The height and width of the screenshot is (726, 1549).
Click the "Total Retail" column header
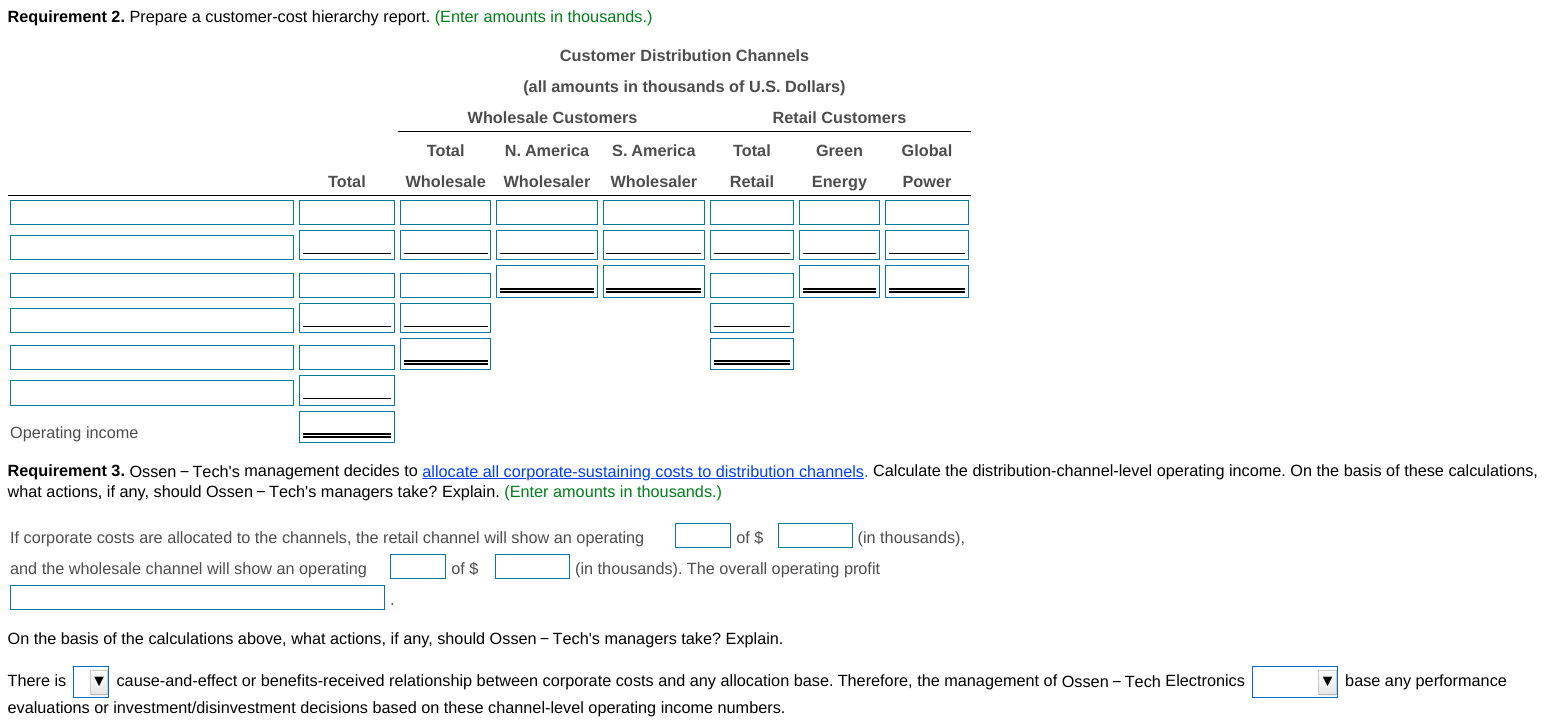(x=752, y=166)
